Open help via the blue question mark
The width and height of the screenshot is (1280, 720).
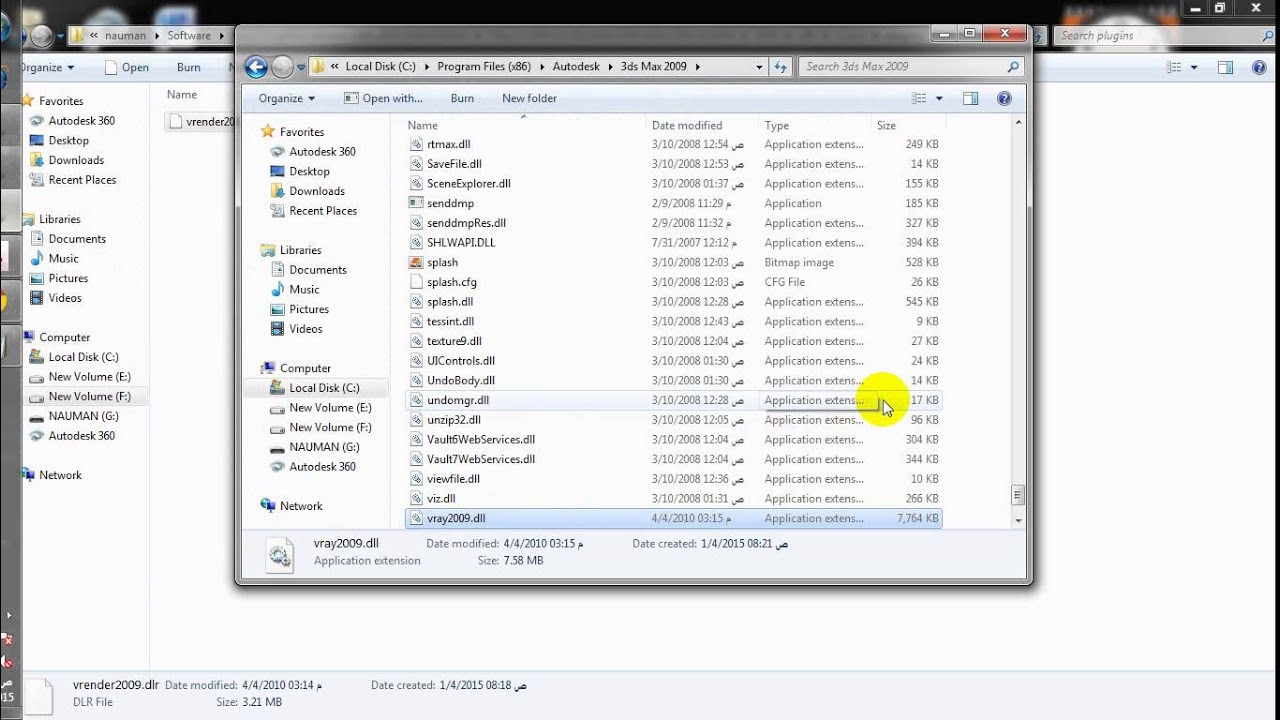coord(1004,98)
